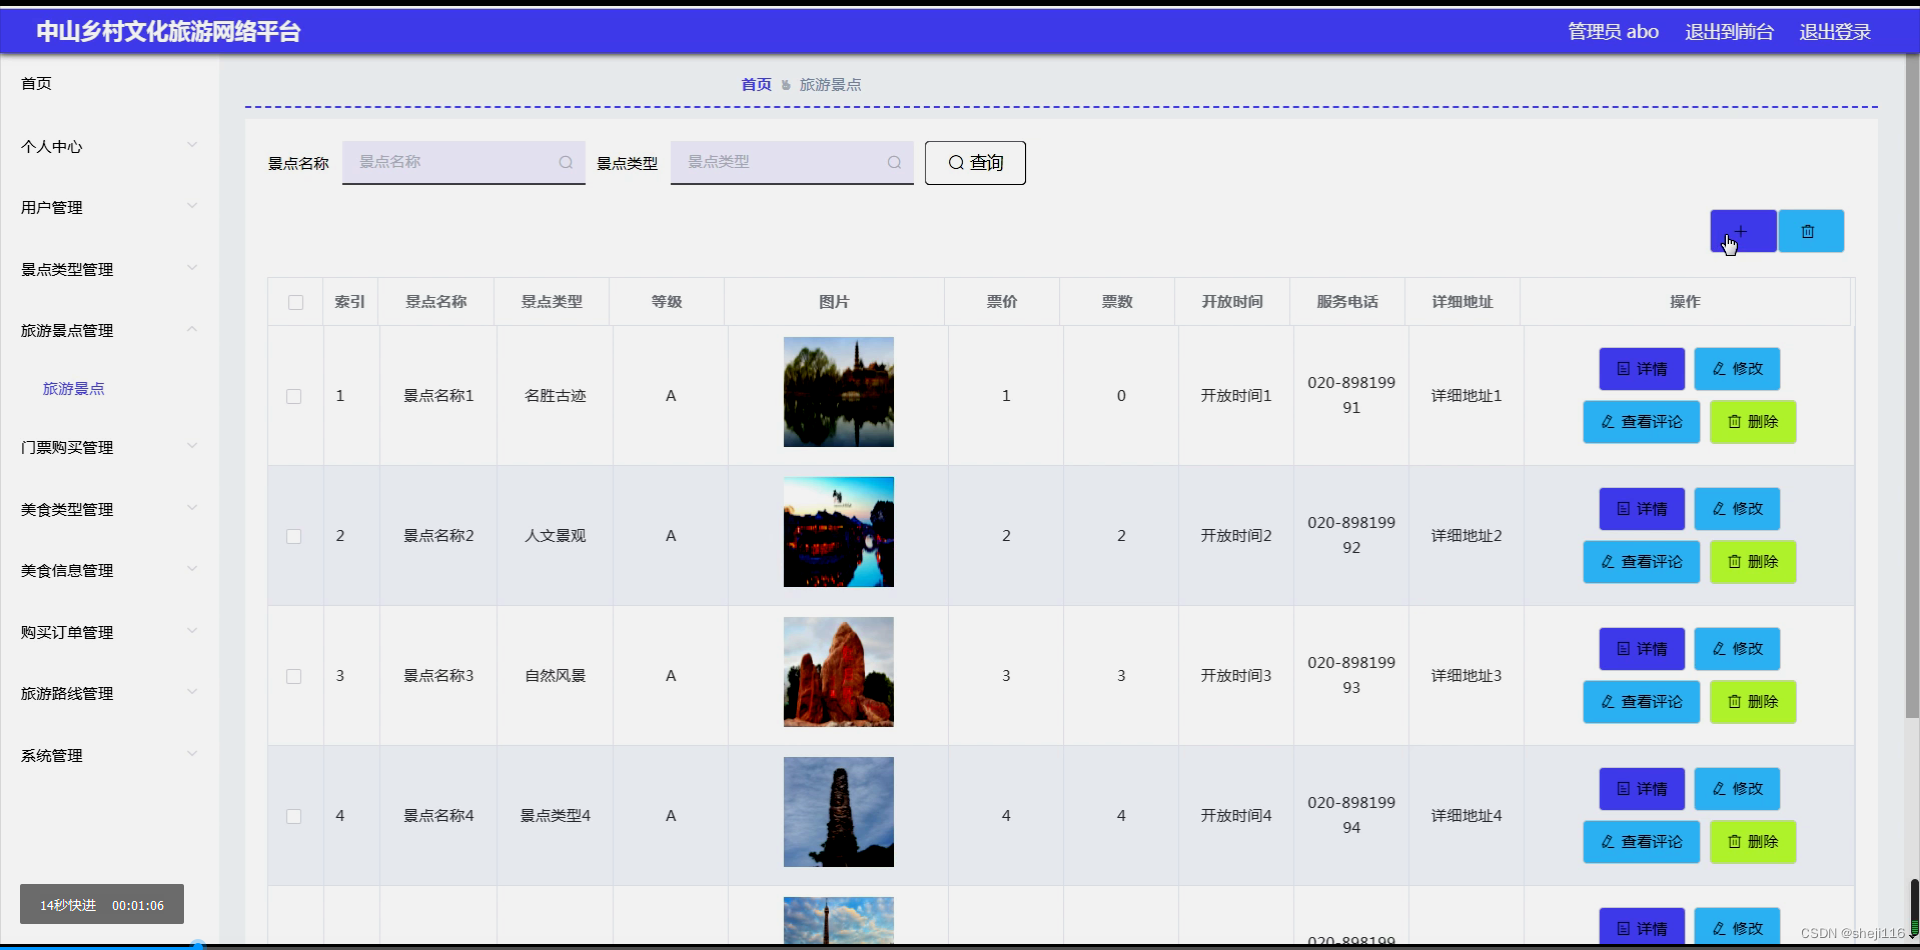The image size is (1920, 950).
Task: Click the image thumbnail of 景点名称2
Action: click(838, 531)
